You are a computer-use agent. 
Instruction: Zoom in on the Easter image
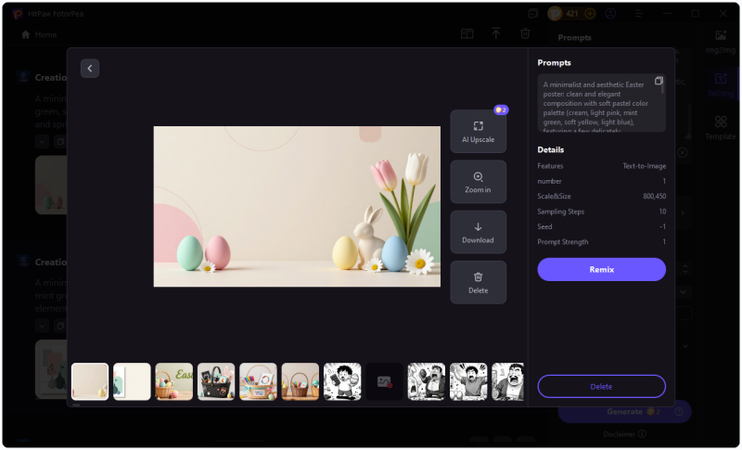point(478,182)
